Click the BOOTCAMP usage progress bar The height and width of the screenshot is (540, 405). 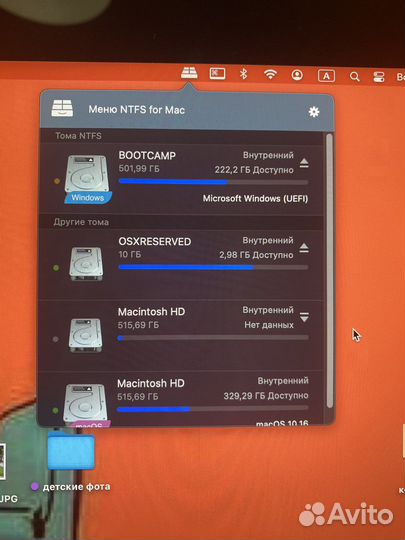point(213,182)
